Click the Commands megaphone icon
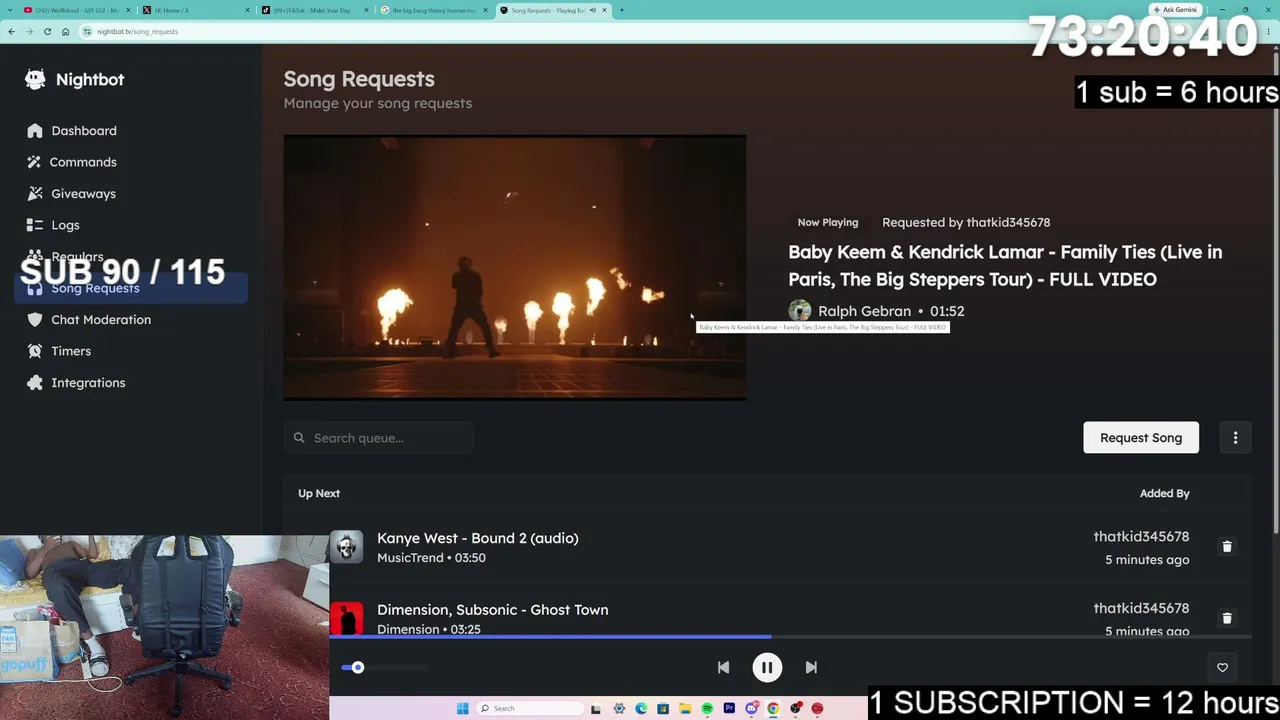The height and width of the screenshot is (720, 1280). [35, 162]
